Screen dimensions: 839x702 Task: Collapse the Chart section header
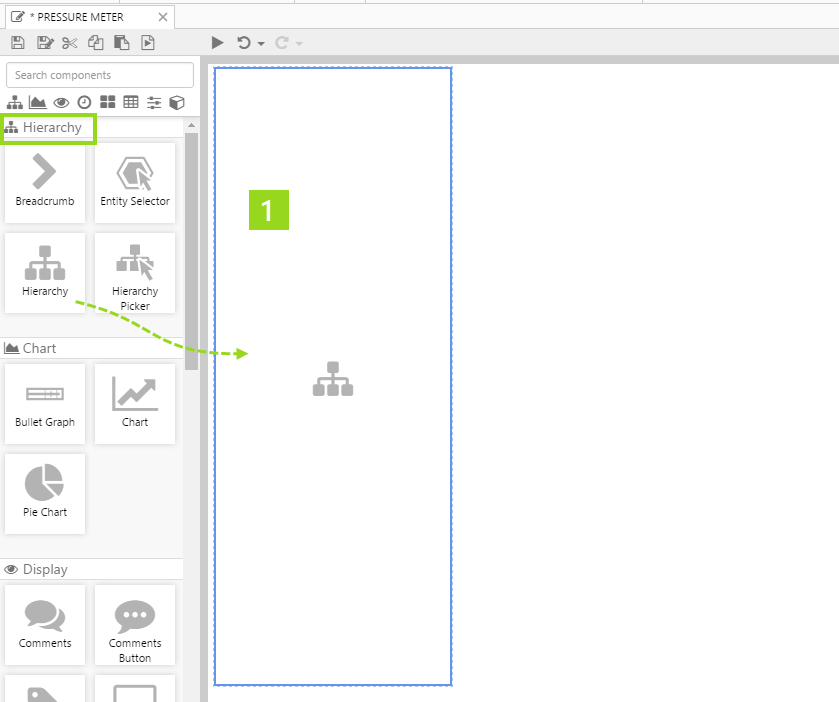coord(40,348)
